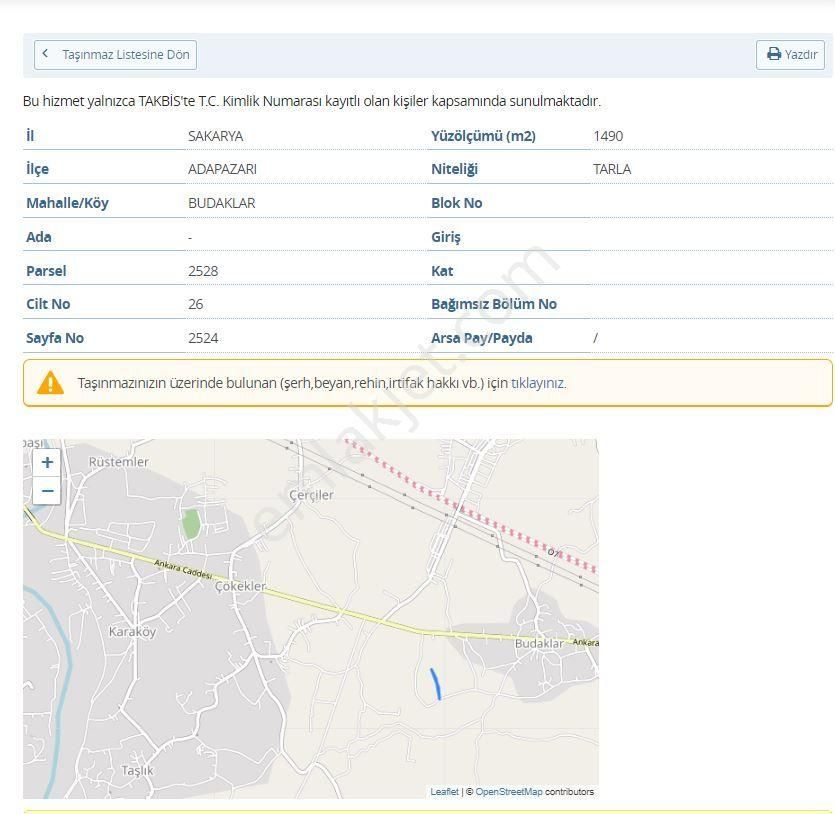The image size is (835, 814).
Task: Click the Çerçiler place label on map
Action: tap(311, 496)
